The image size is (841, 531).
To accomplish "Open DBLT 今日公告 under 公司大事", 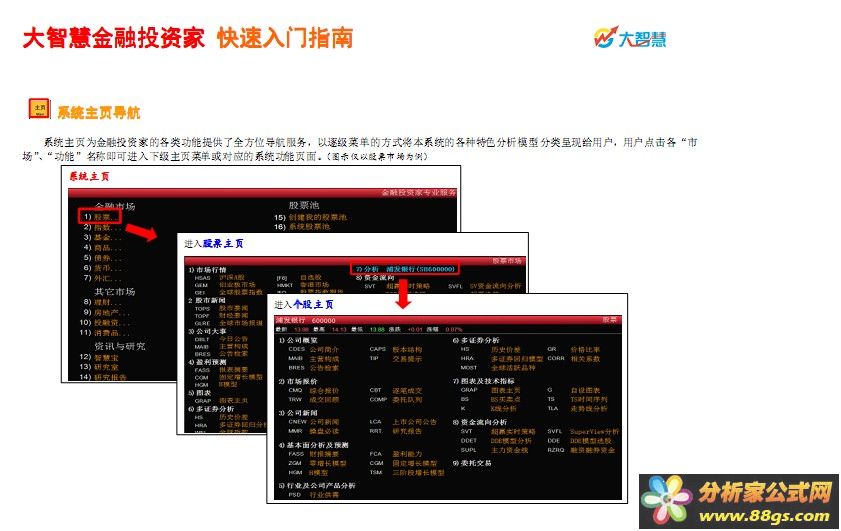I will click(221, 340).
